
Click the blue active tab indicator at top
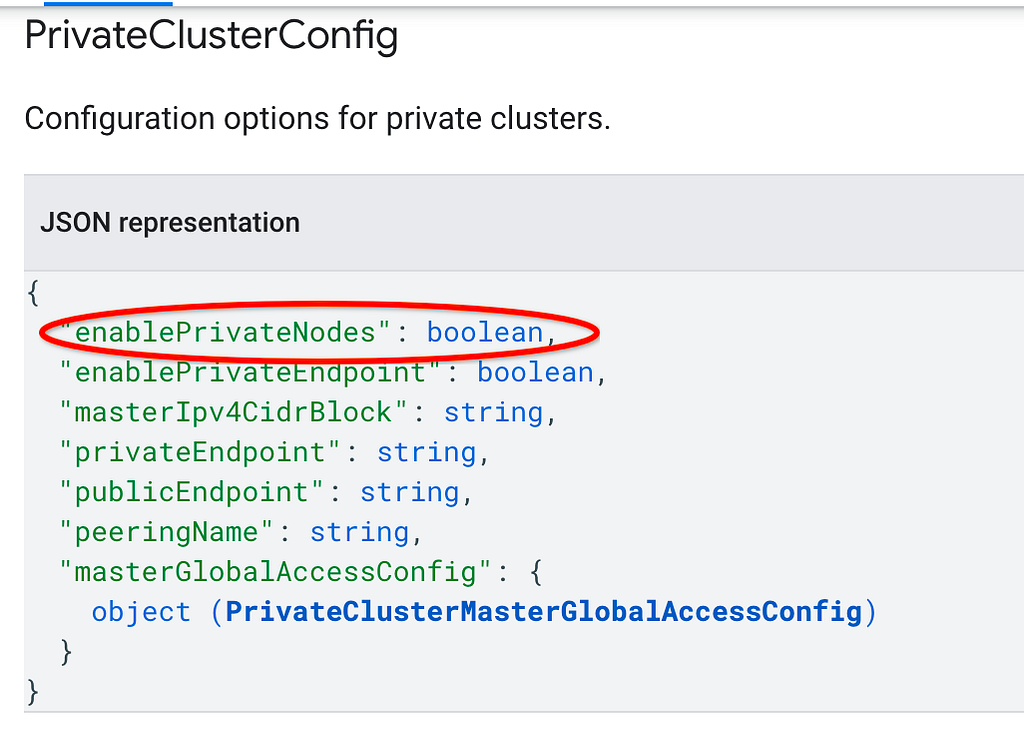pyautogui.click(x=108, y=3)
